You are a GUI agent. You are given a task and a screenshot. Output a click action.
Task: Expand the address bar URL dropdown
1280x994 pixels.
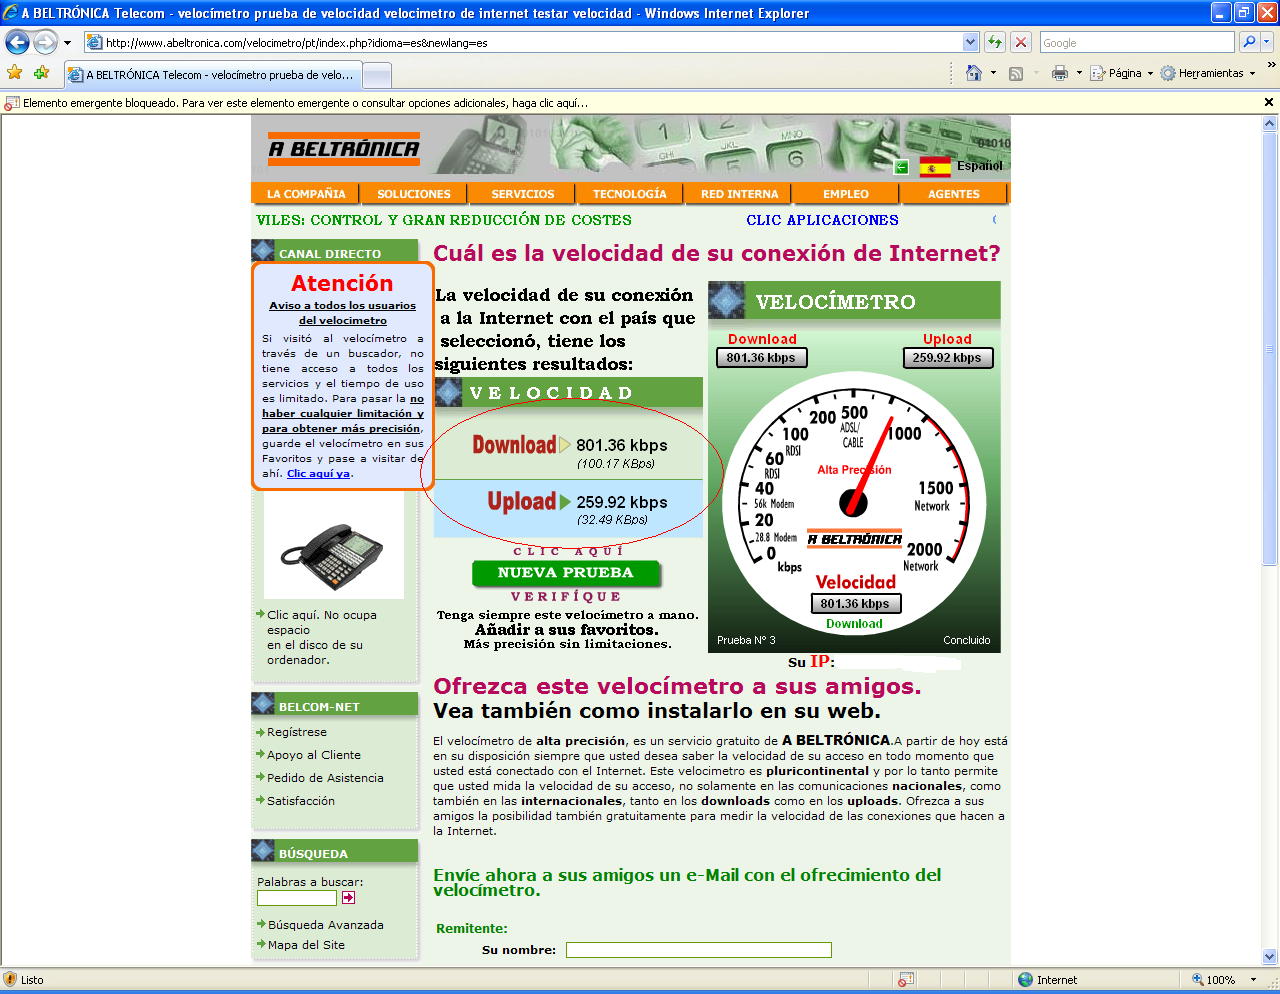(970, 42)
